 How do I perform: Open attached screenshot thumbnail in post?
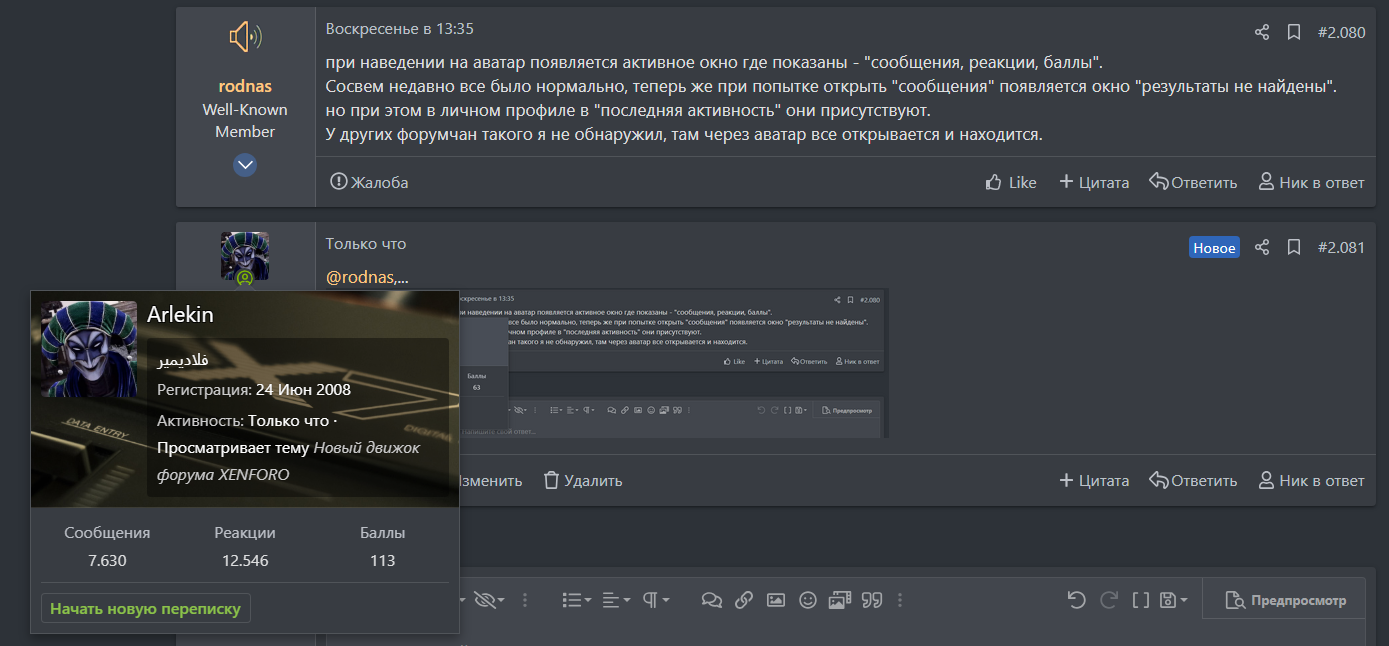[672, 363]
